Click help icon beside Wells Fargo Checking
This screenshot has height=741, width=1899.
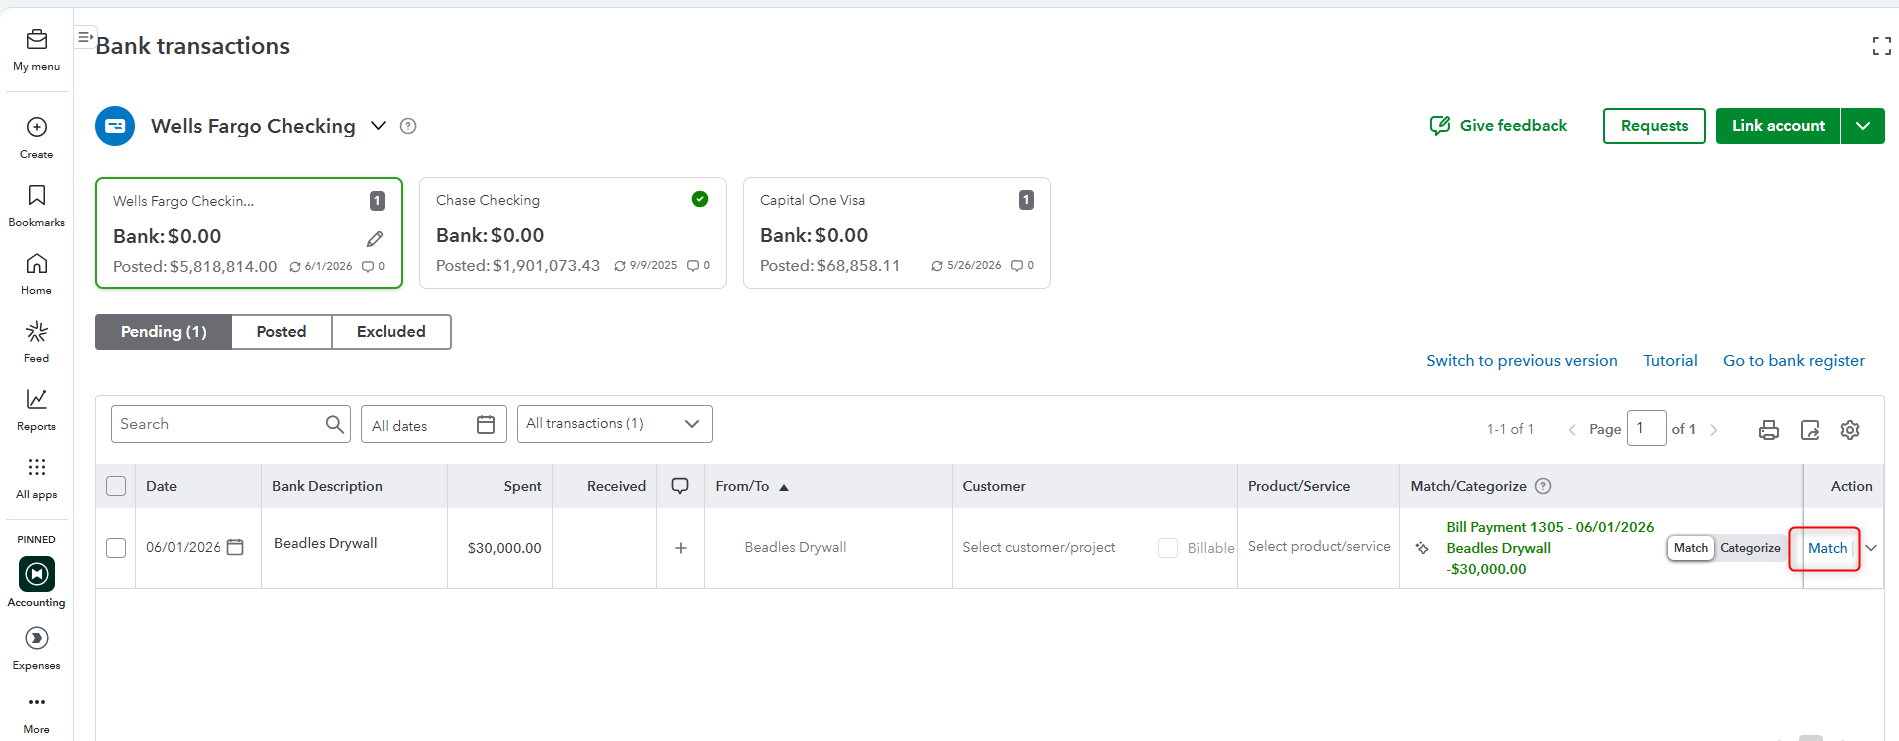(408, 126)
